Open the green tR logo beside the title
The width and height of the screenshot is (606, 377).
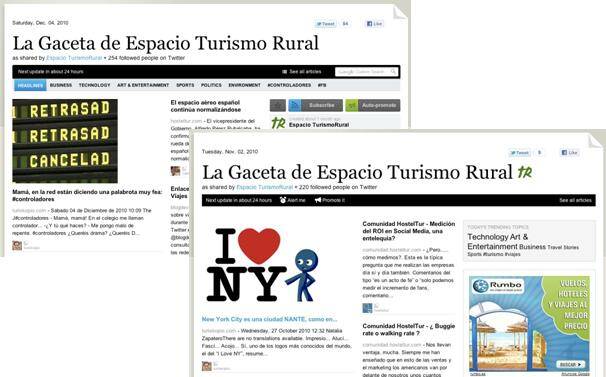coord(525,172)
